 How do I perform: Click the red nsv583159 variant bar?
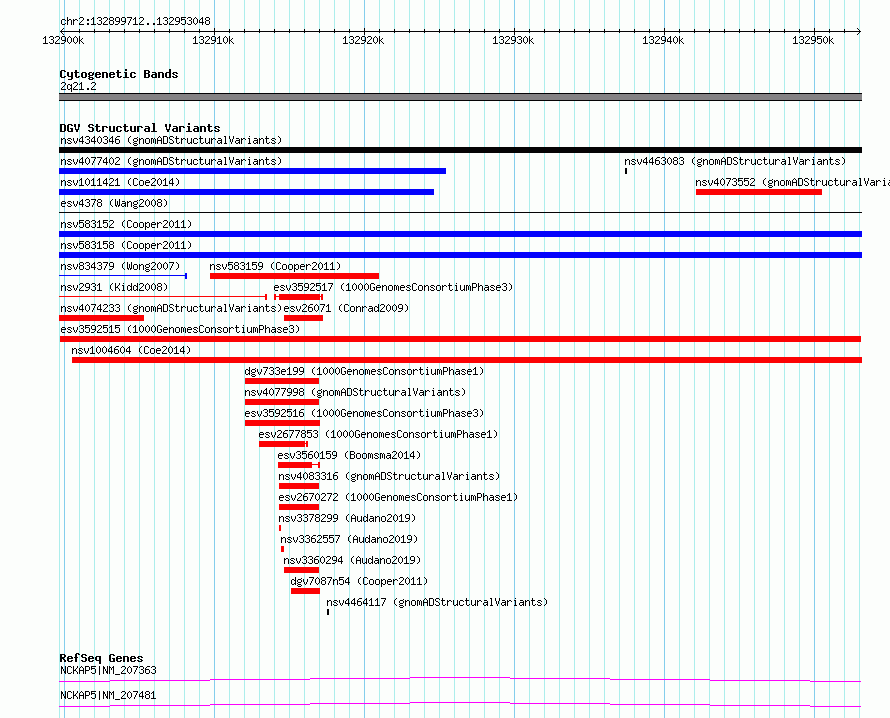295,276
